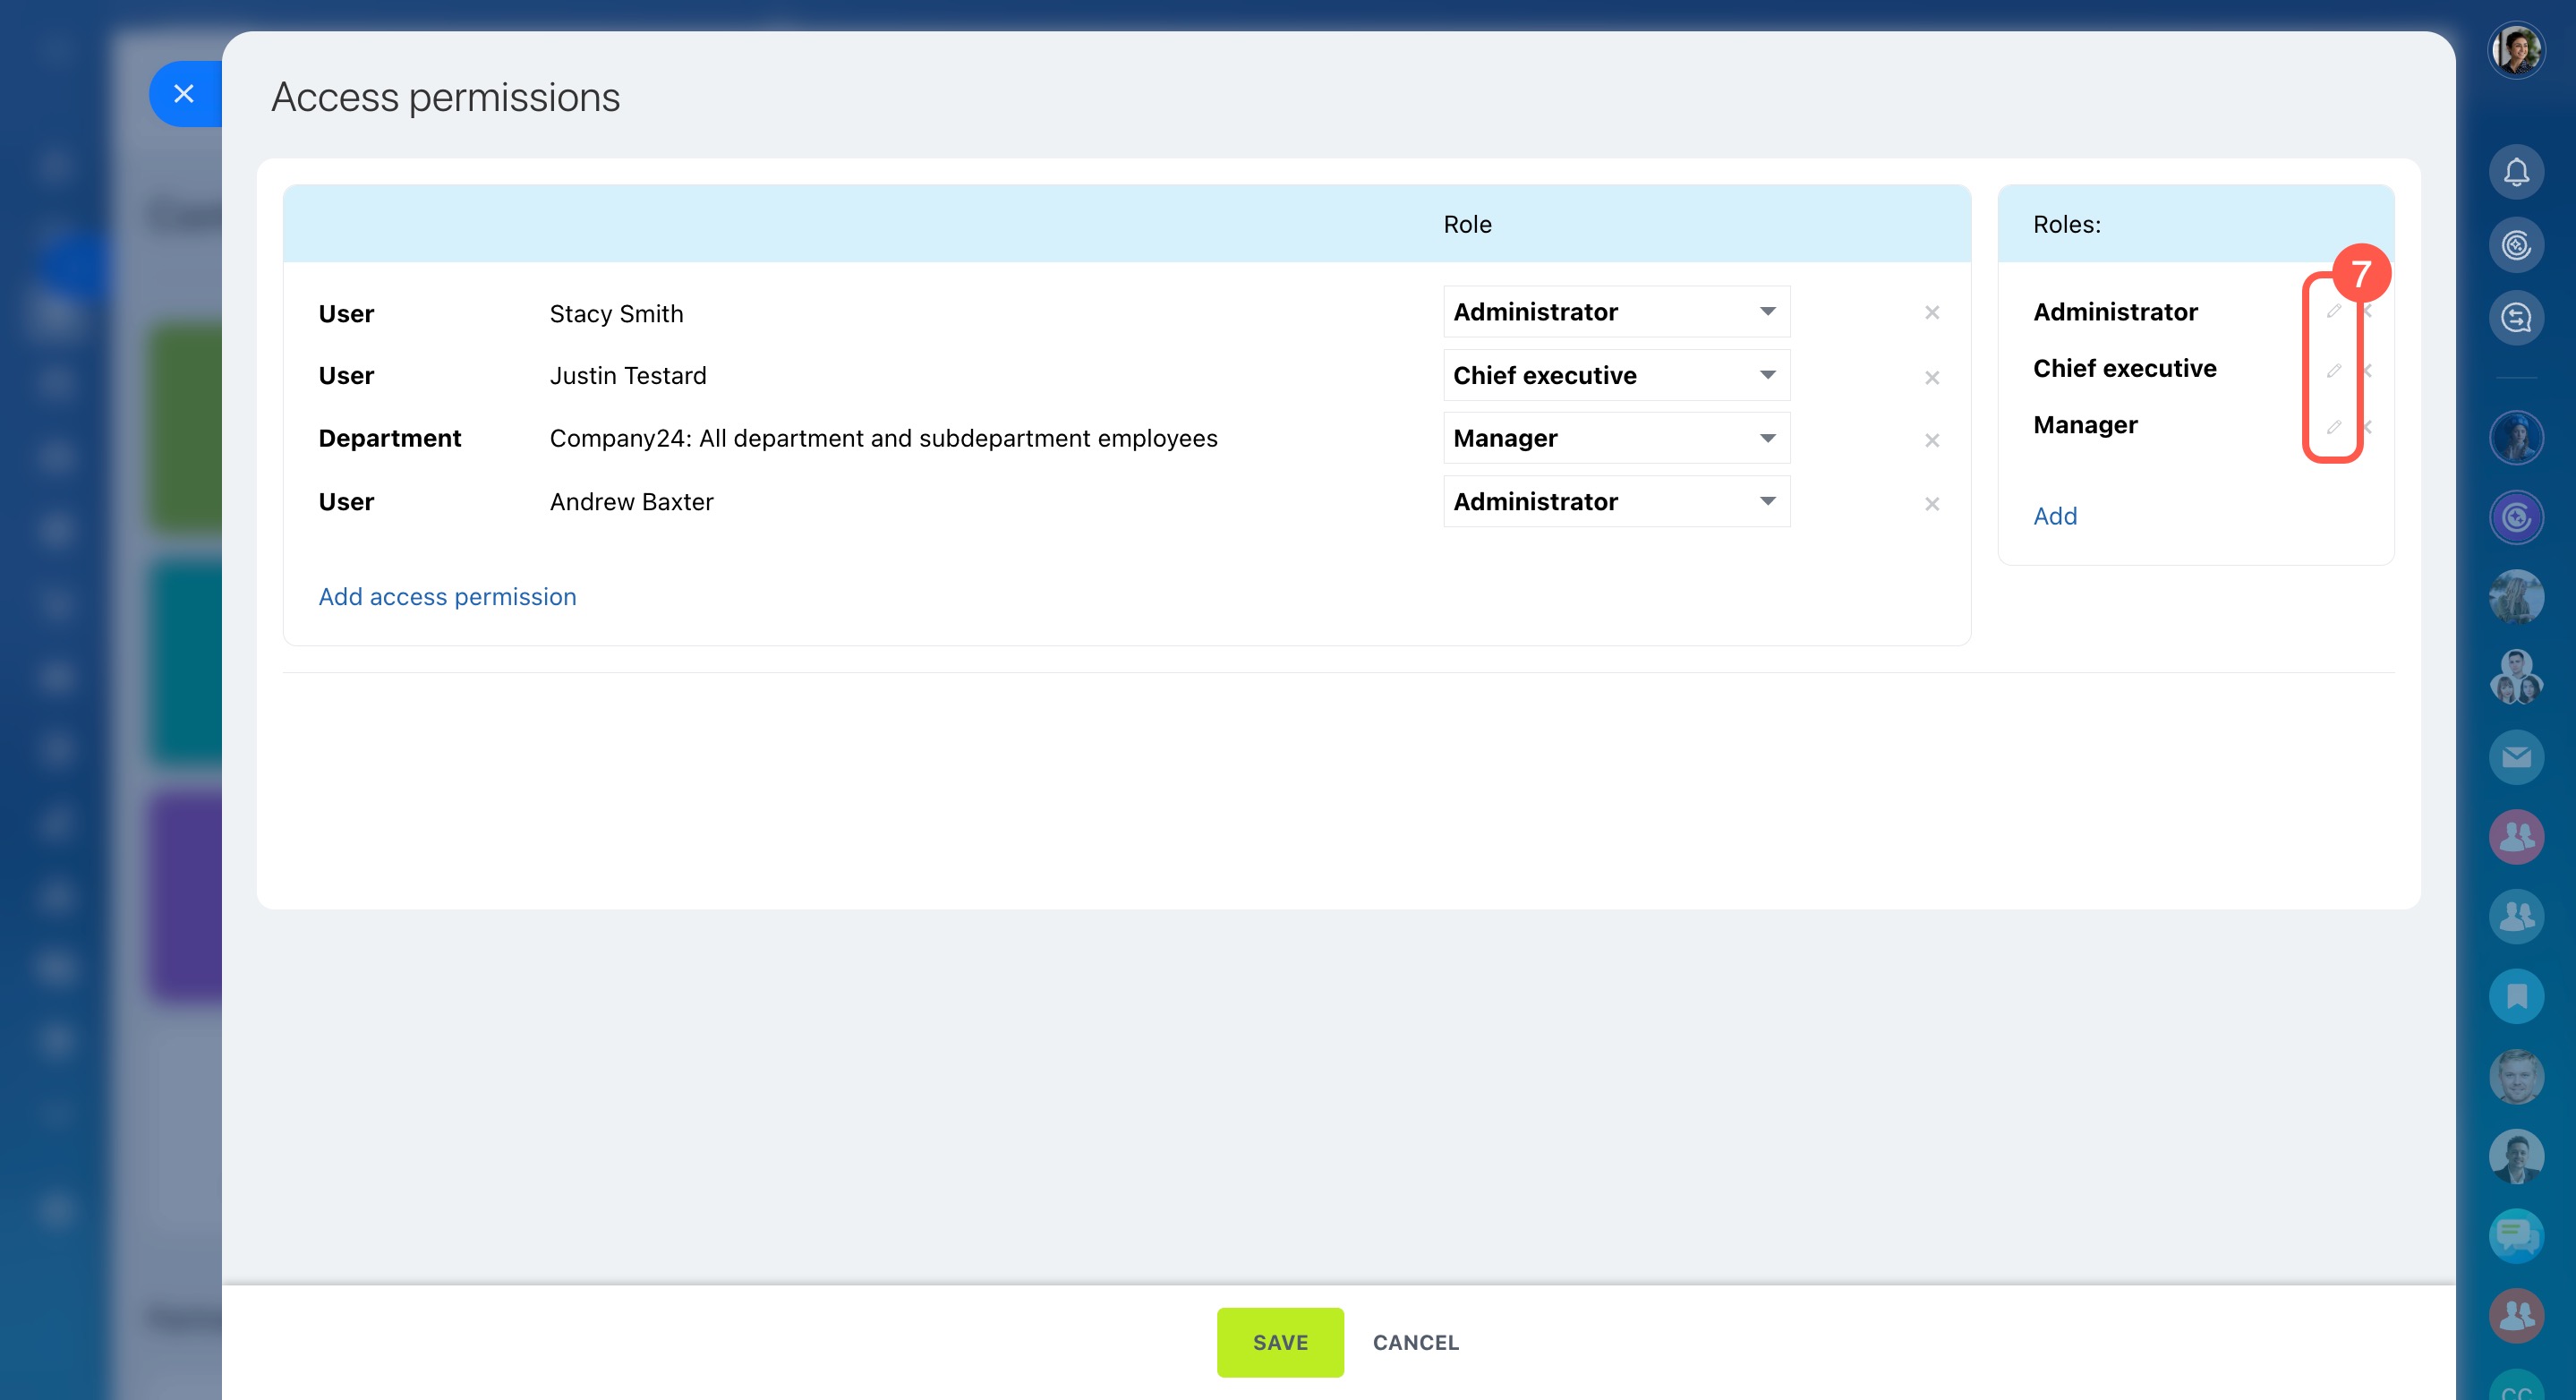Close the Access permissions slider panel

coord(184,94)
